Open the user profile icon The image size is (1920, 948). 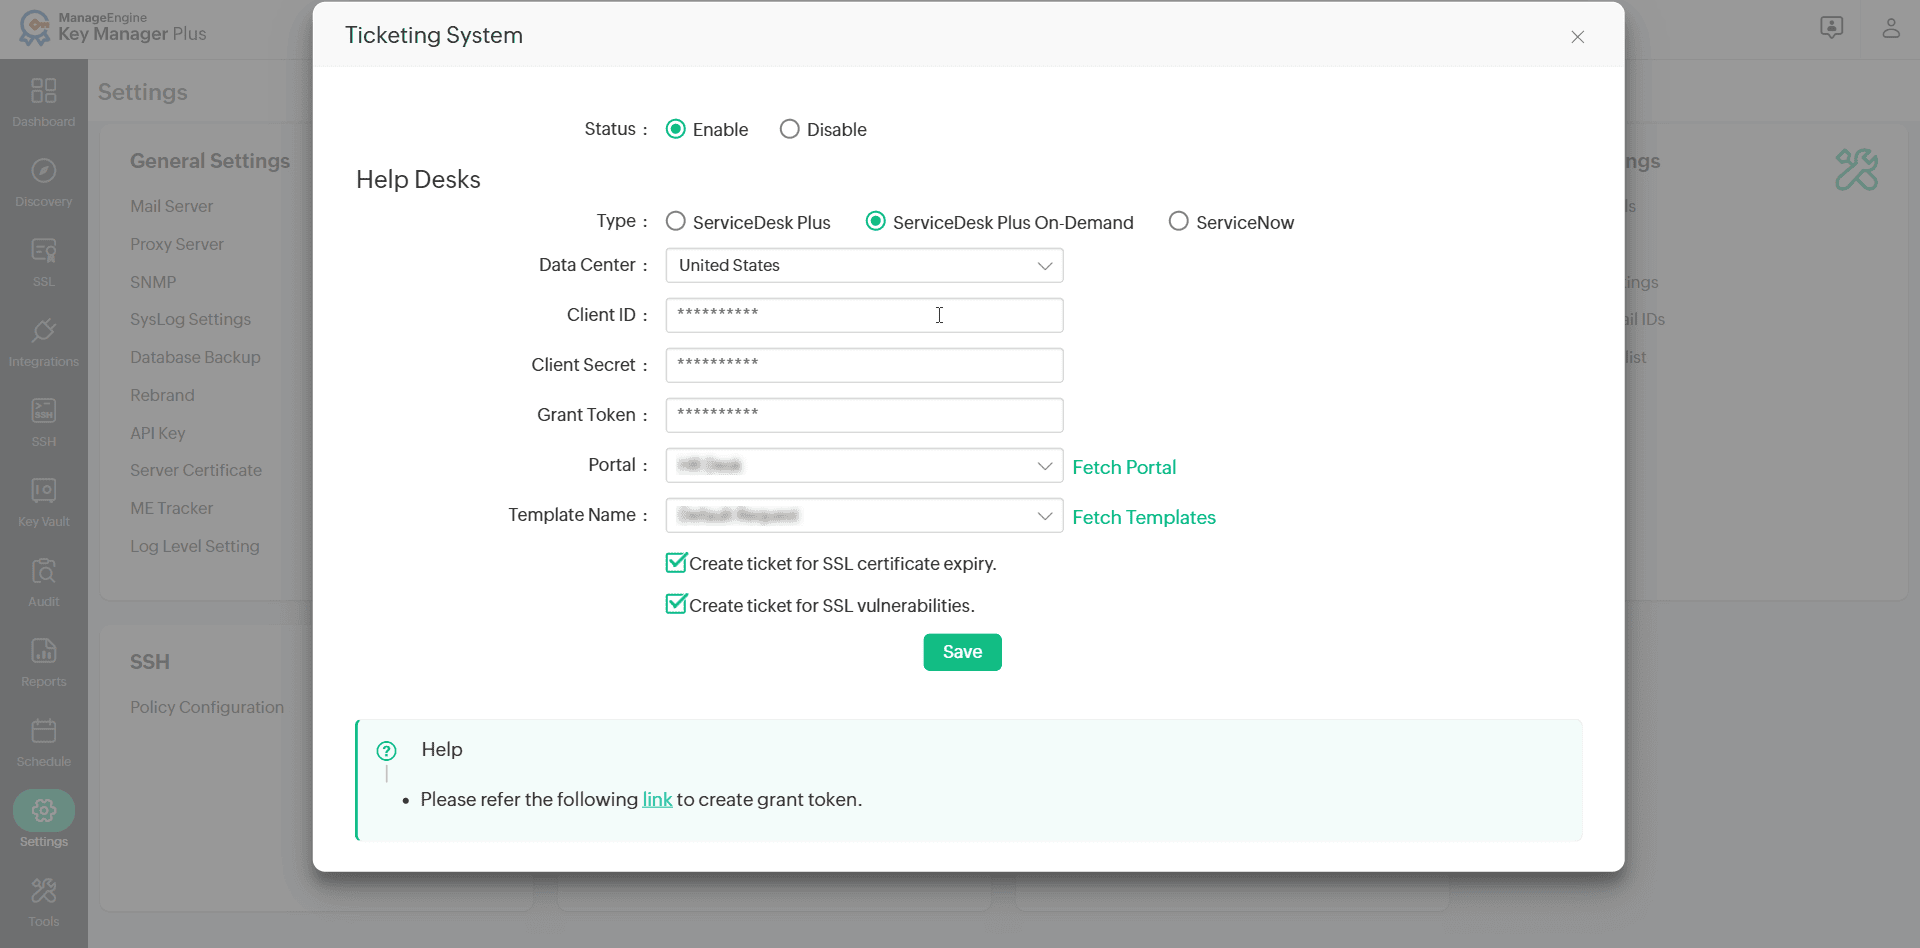point(1891,28)
